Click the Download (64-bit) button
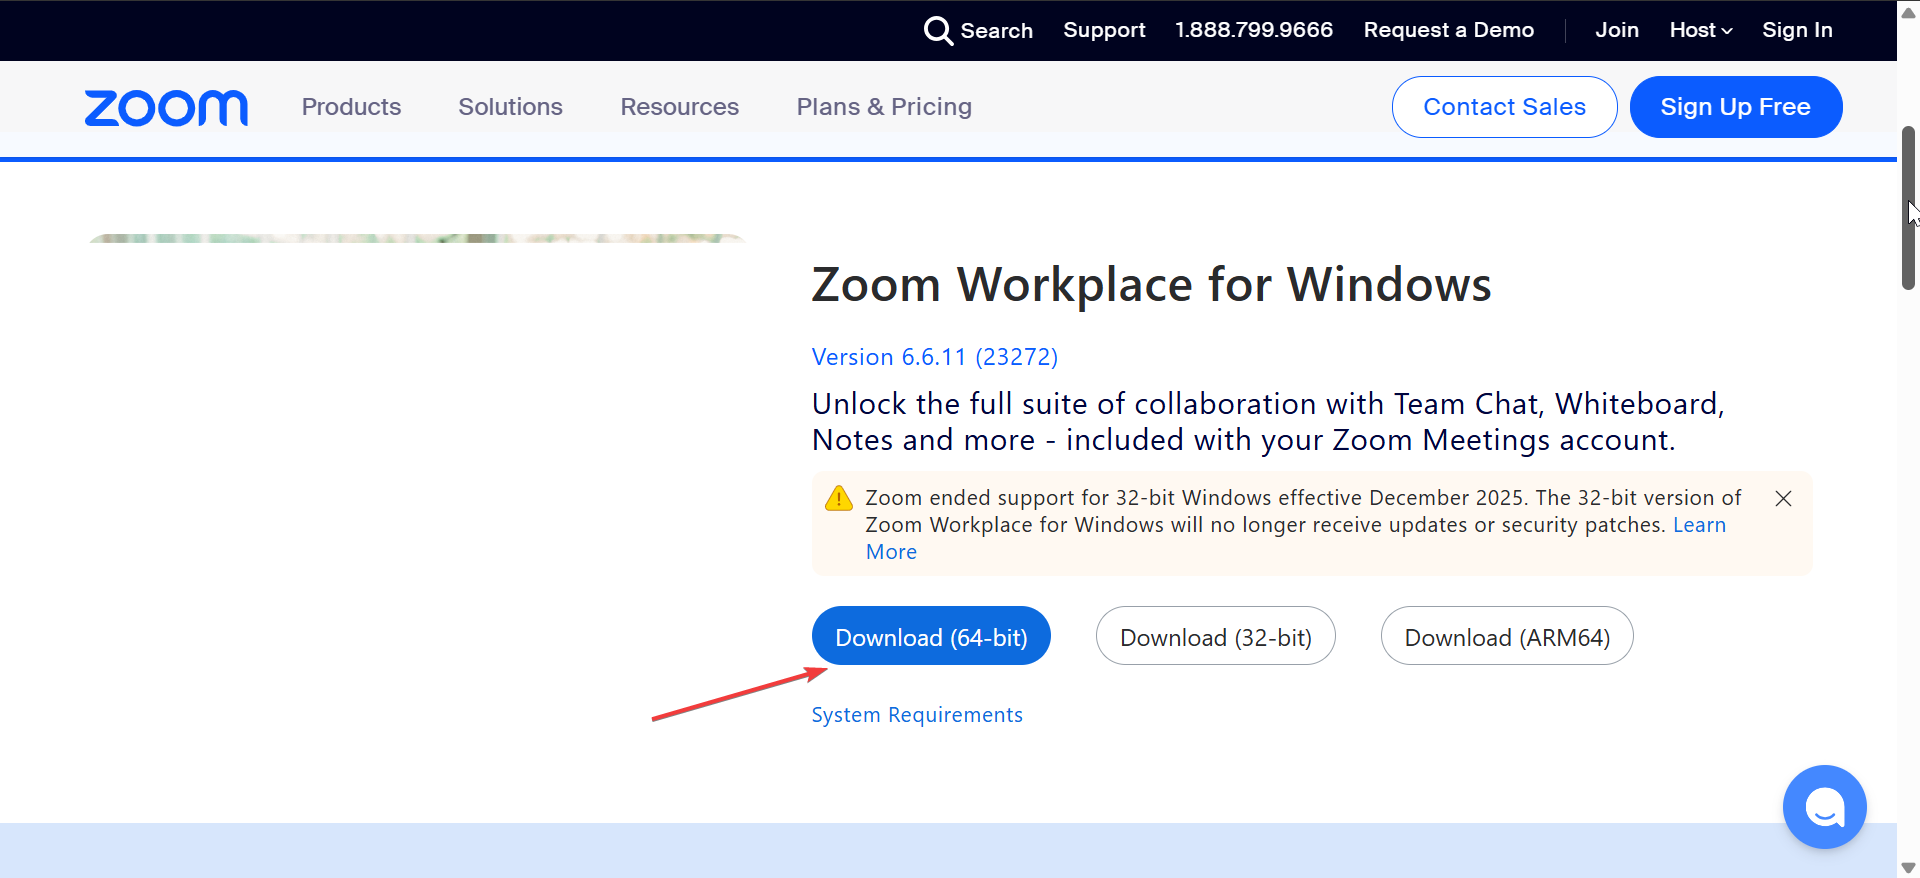The image size is (1920, 878). point(931,637)
